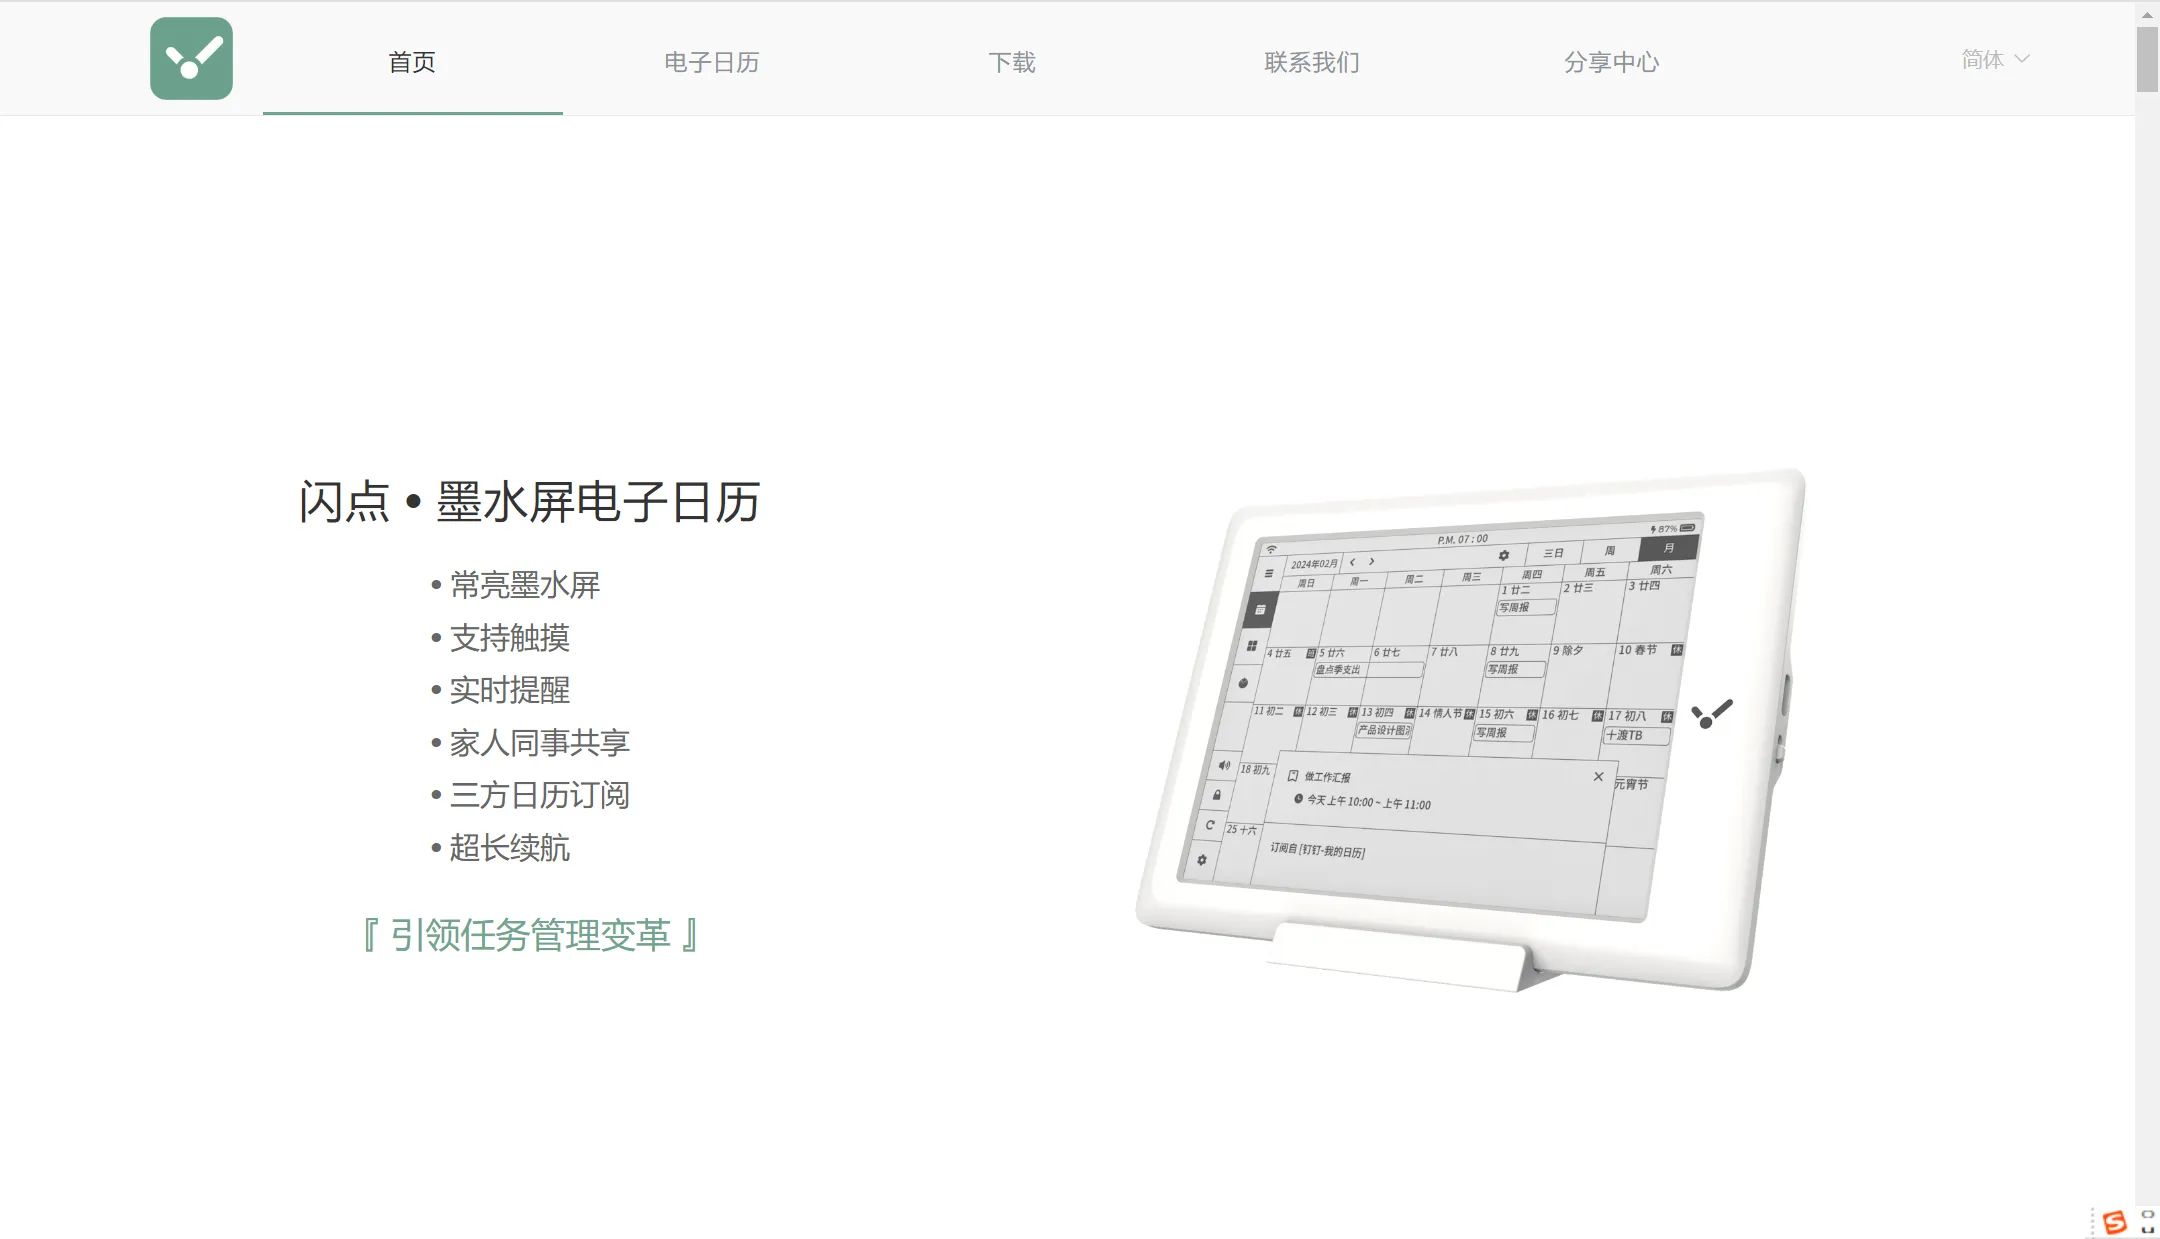Click the previous month chevron beside 2024年02月
2160x1239 pixels.
point(1352,562)
